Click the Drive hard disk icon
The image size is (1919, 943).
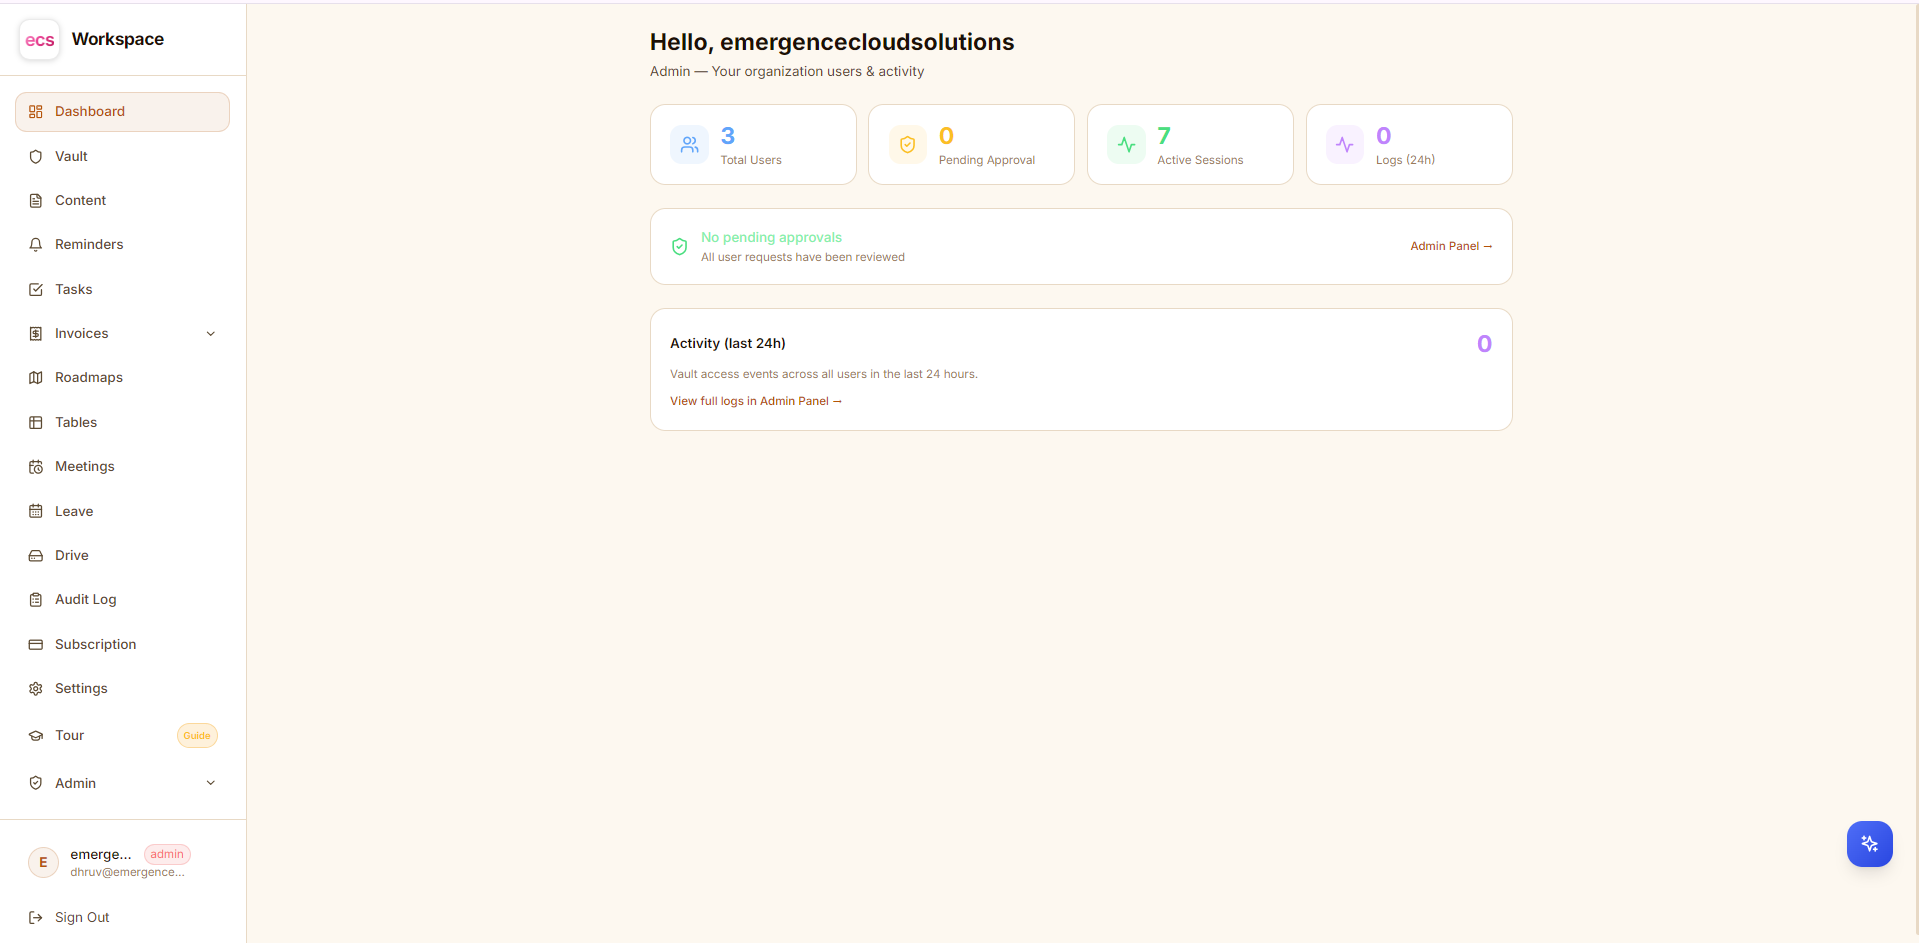coord(36,556)
